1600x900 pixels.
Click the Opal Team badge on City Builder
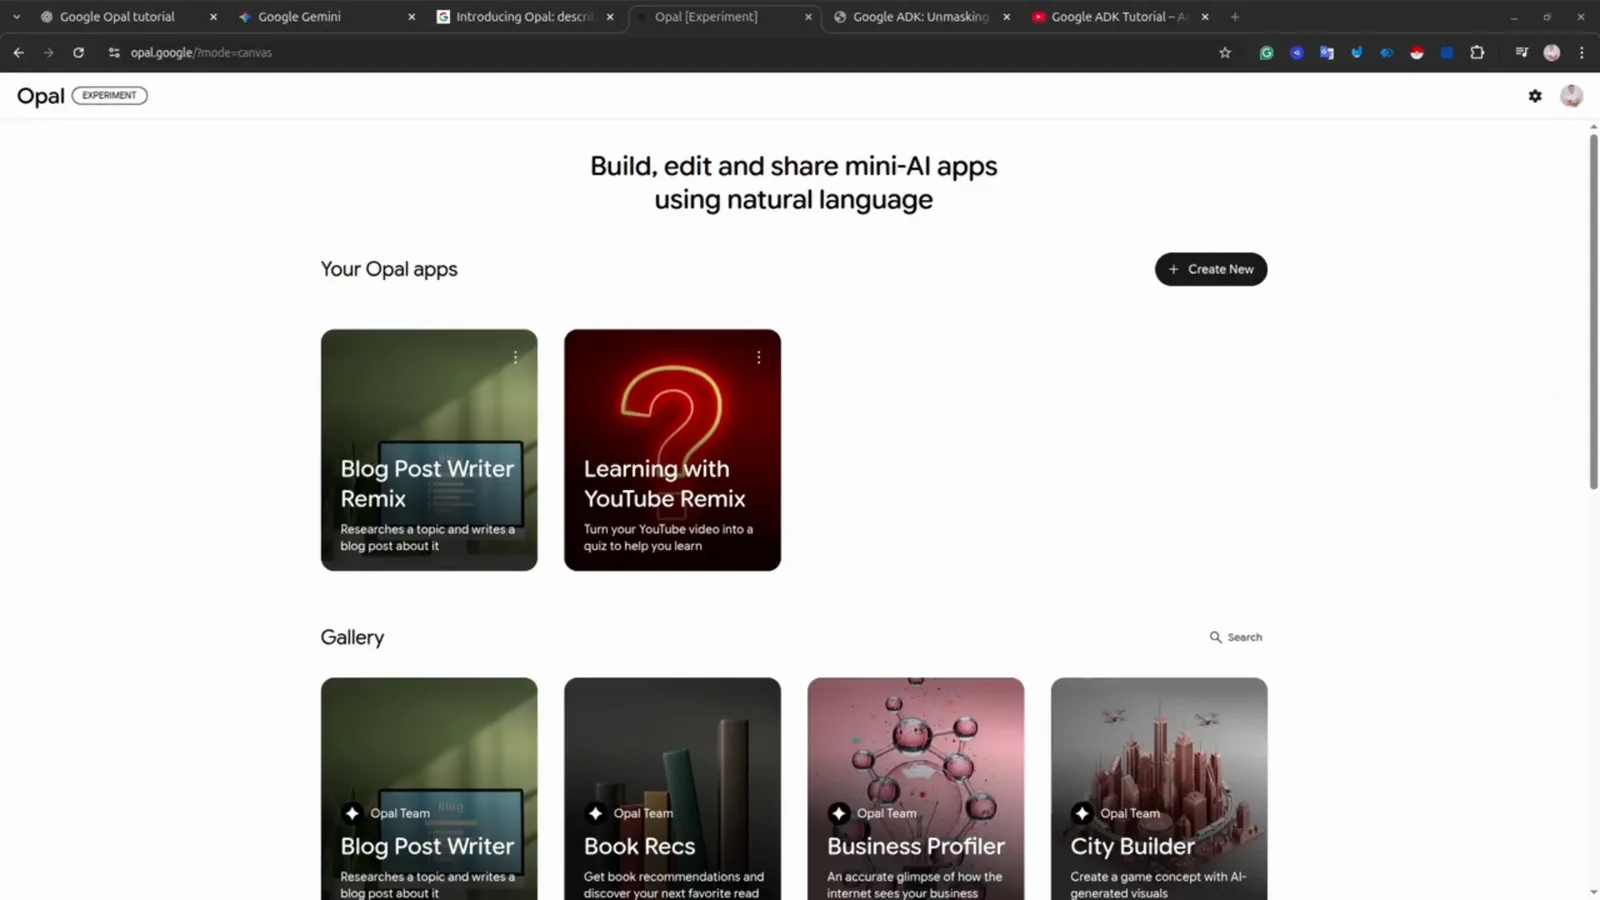coord(1118,813)
